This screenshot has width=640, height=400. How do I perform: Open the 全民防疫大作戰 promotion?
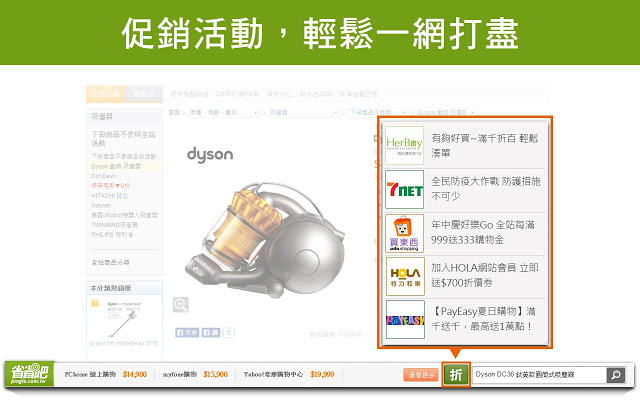[x=486, y=189]
